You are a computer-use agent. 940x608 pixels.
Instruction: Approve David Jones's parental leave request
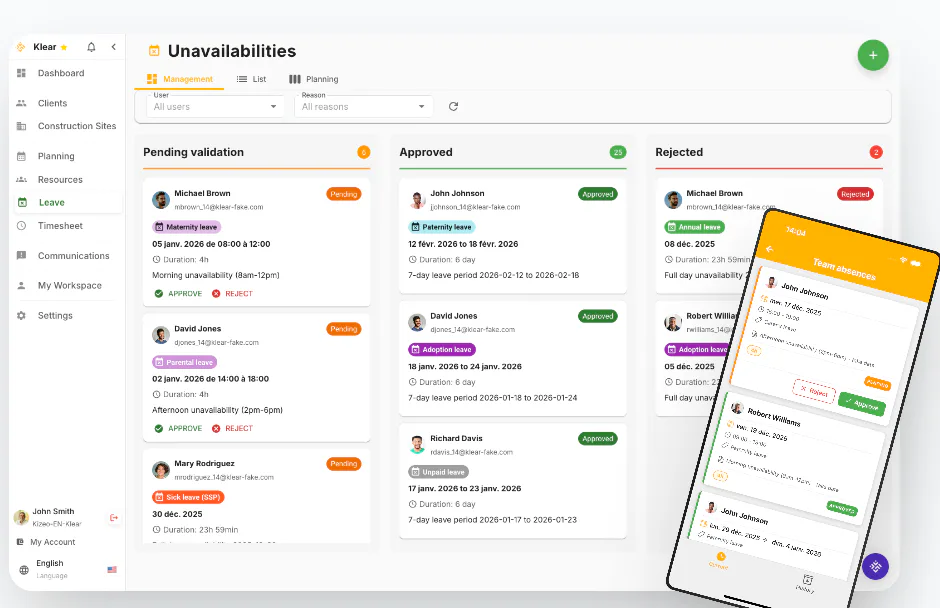pyautogui.click(x=178, y=429)
